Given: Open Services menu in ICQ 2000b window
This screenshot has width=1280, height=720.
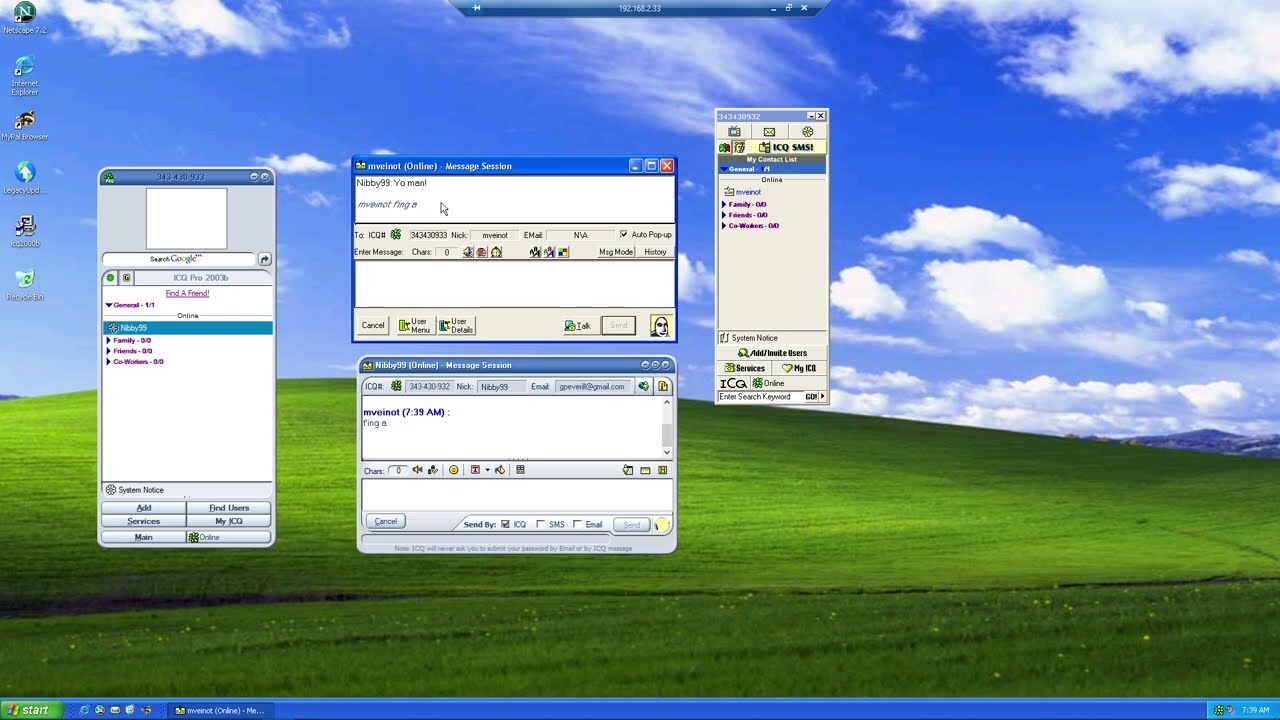Looking at the screenshot, I should click(x=745, y=368).
